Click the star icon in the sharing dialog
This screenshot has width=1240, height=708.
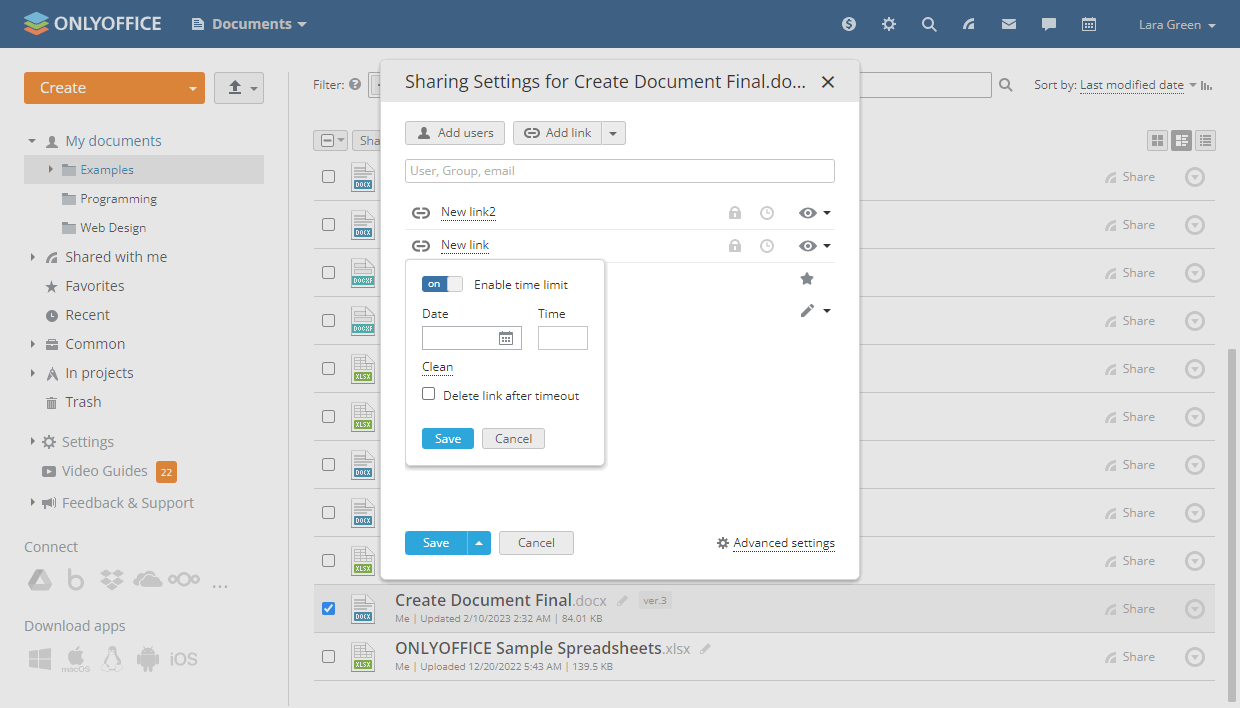[807, 279]
